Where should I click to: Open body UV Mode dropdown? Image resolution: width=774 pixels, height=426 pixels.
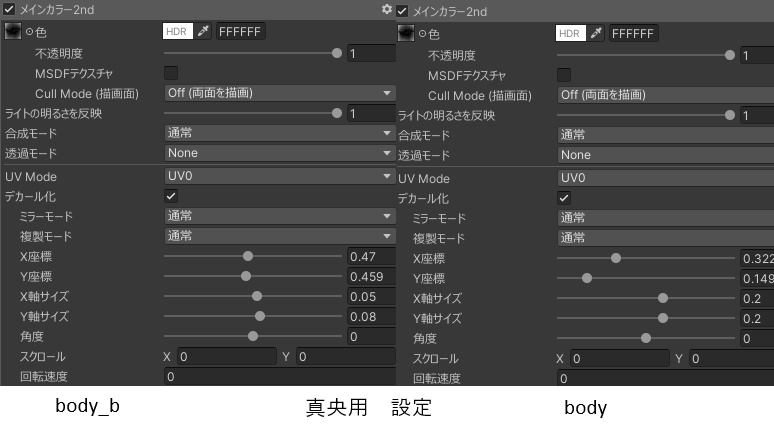click(x=665, y=178)
